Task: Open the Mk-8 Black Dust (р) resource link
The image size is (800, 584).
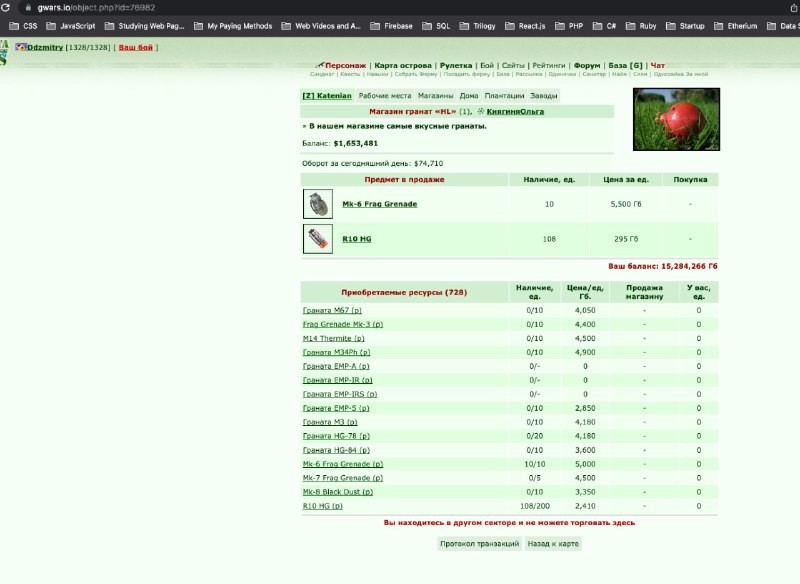Action: point(338,492)
